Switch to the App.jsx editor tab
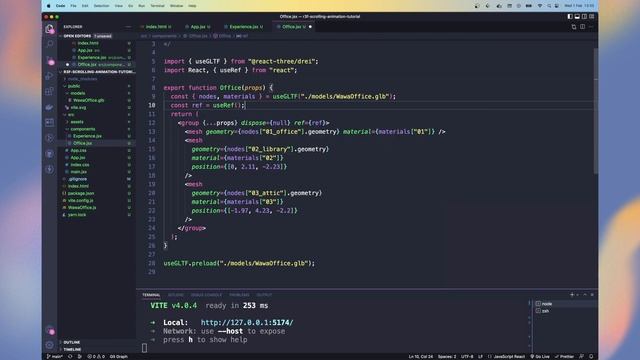This screenshot has width=640, height=360. [x=198, y=27]
